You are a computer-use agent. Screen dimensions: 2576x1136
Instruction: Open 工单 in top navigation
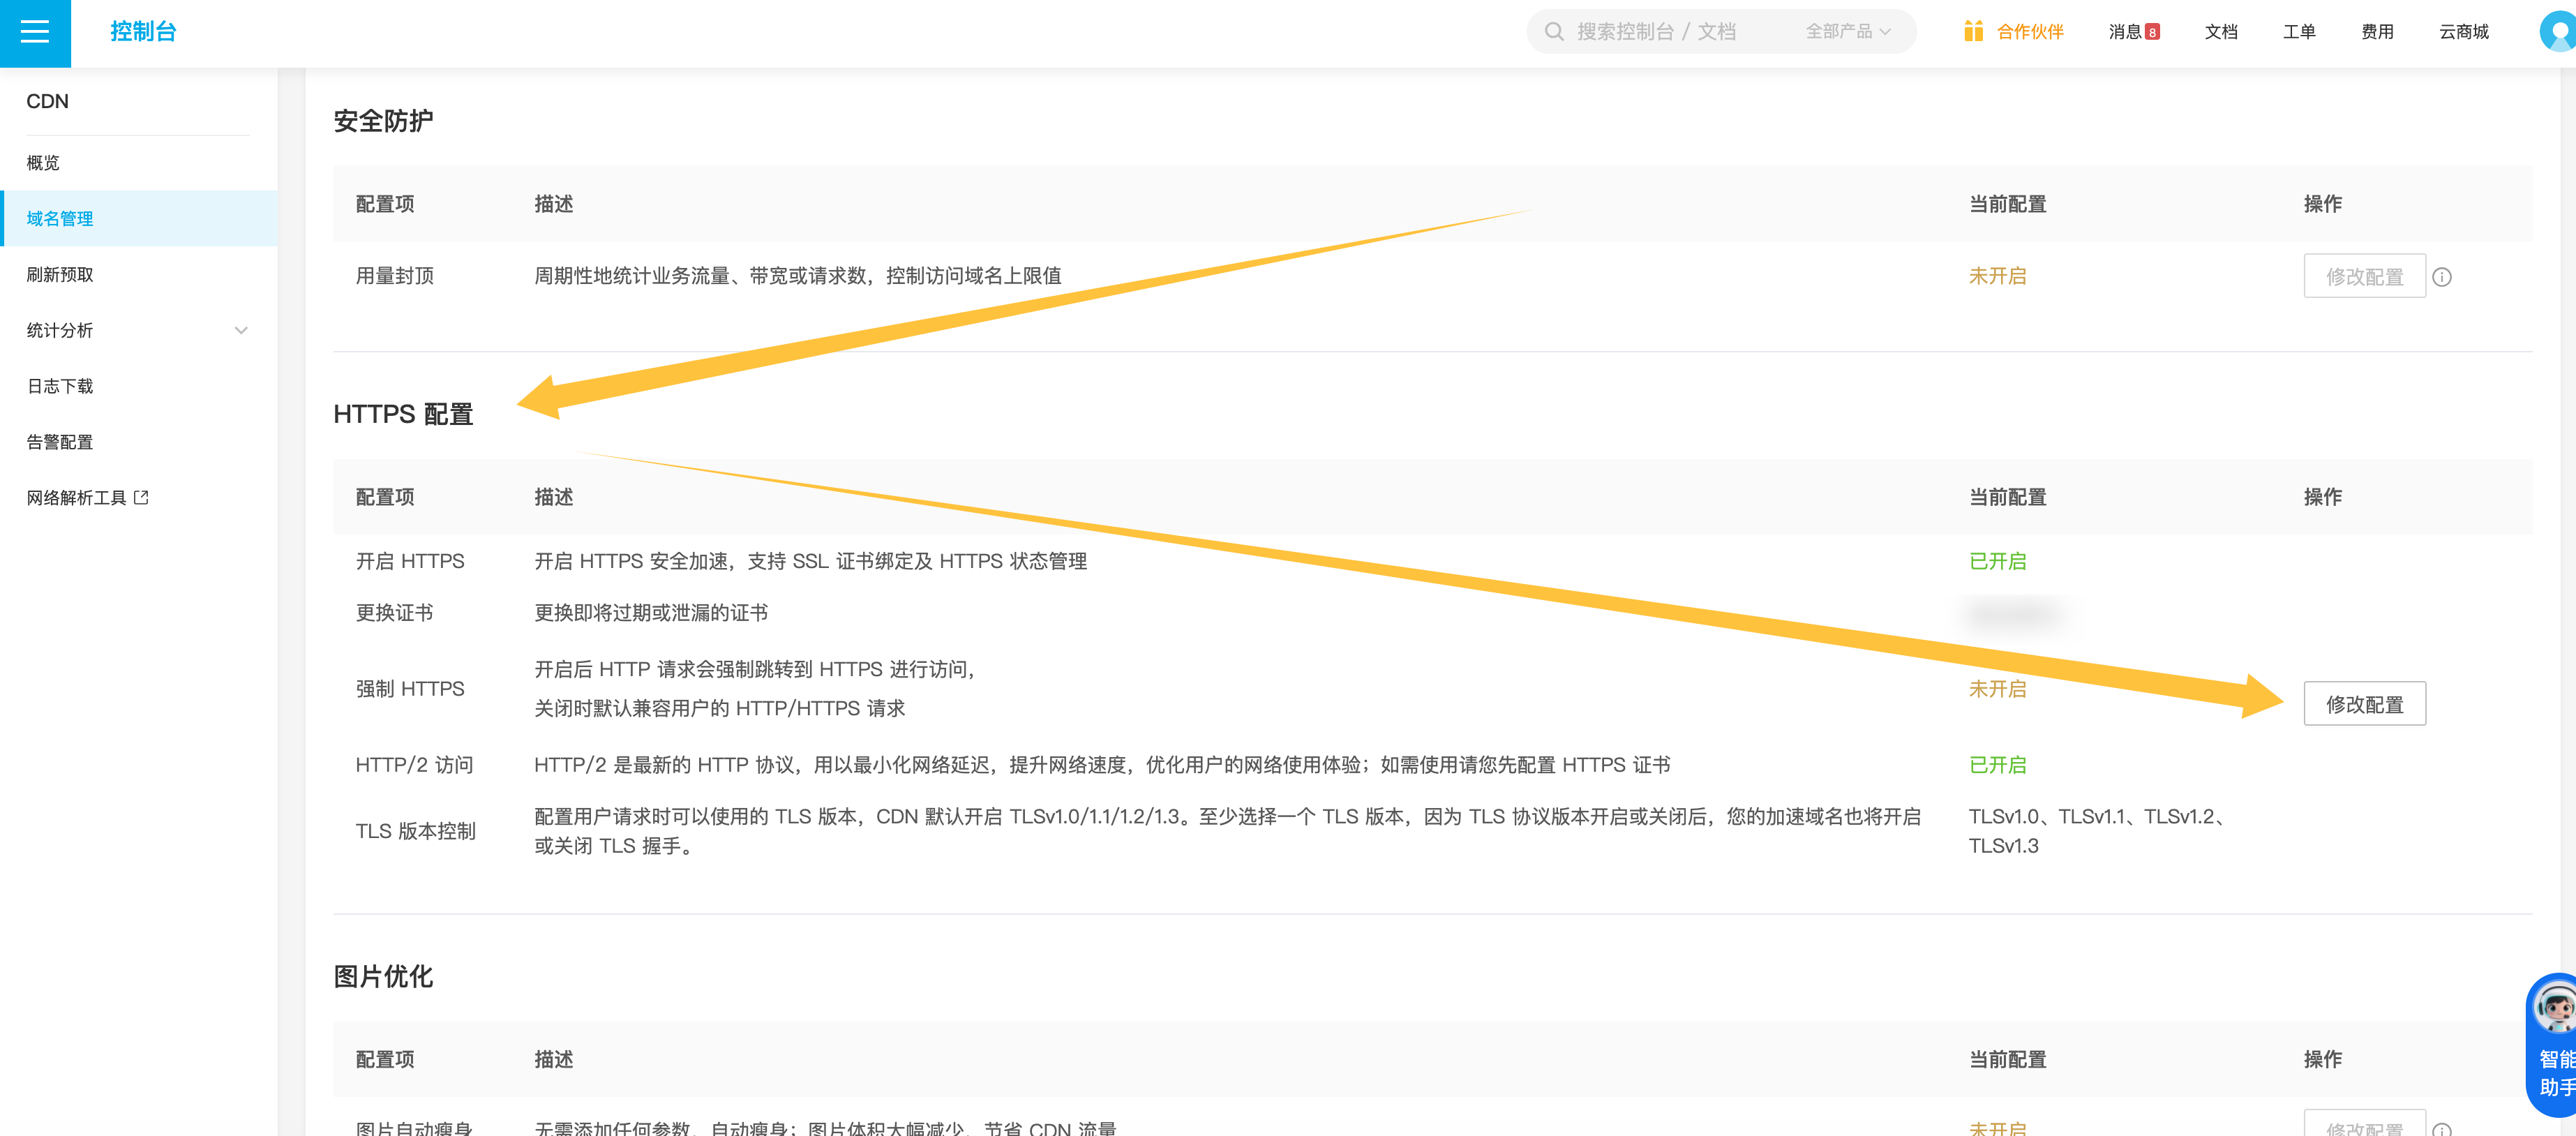[2299, 32]
